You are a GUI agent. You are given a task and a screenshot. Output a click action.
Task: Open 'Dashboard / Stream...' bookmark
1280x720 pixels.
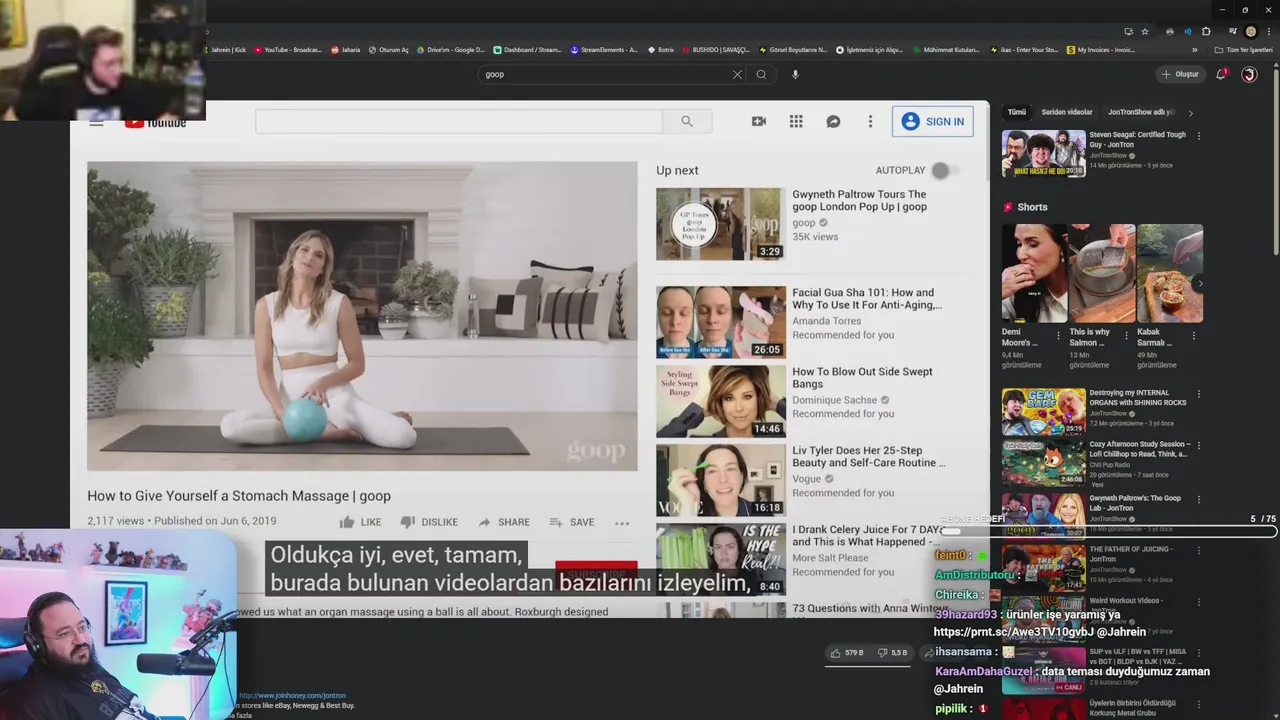coord(527,49)
